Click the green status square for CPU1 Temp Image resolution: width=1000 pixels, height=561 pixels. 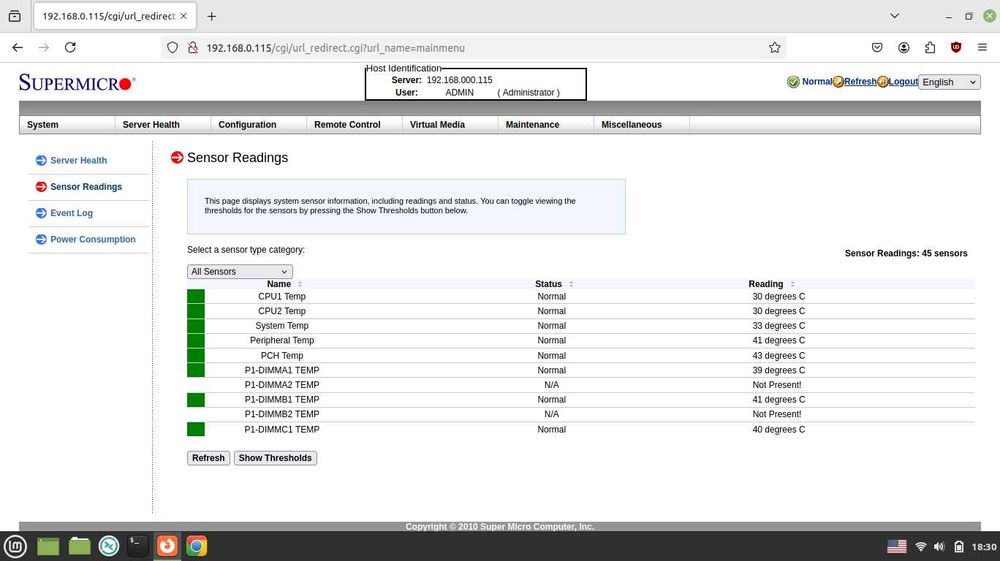point(196,296)
